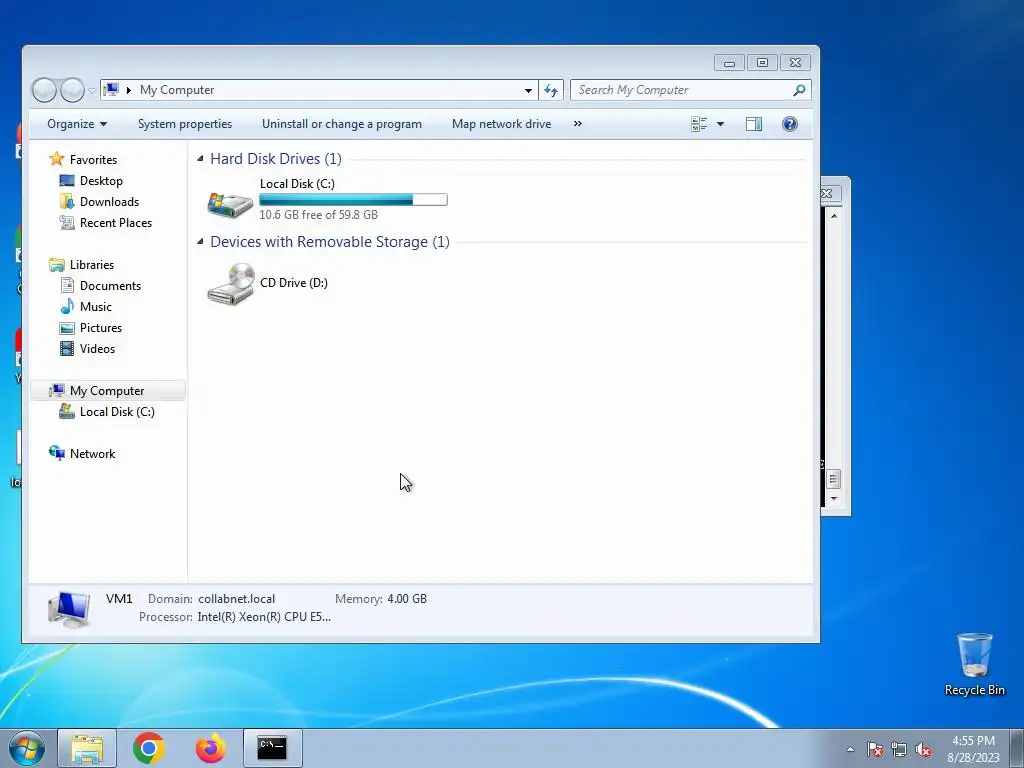Open the Documents library
The height and width of the screenshot is (768, 1024).
point(110,285)
